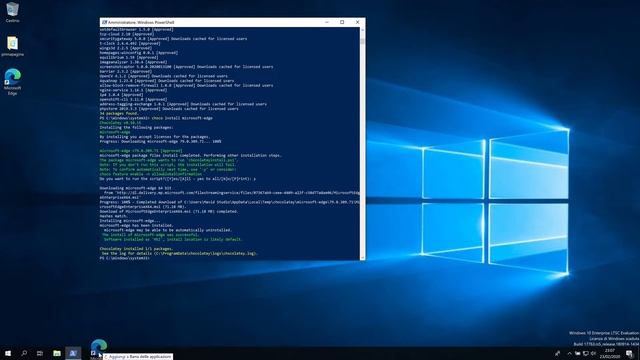The width and height of the screenshot is (640, 360).
Task: Click the last PS C:\Windows\system32> prompt
Action: tap(124, 258)
